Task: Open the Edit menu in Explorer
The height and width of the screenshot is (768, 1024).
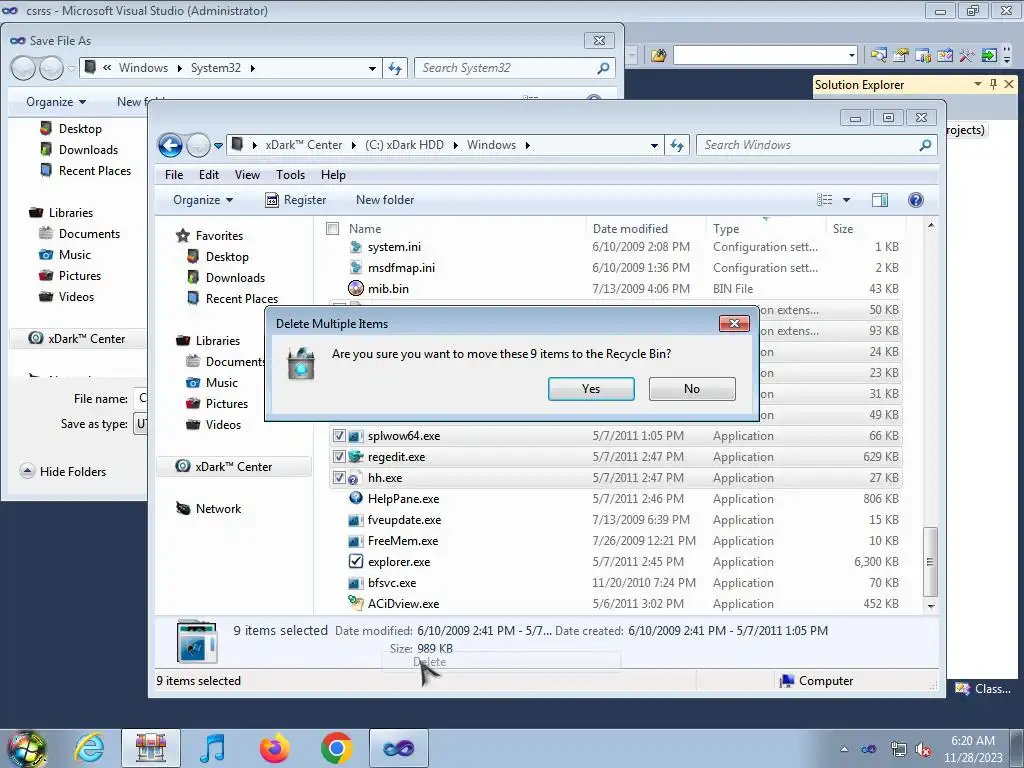Action: [x=209, y=175]
